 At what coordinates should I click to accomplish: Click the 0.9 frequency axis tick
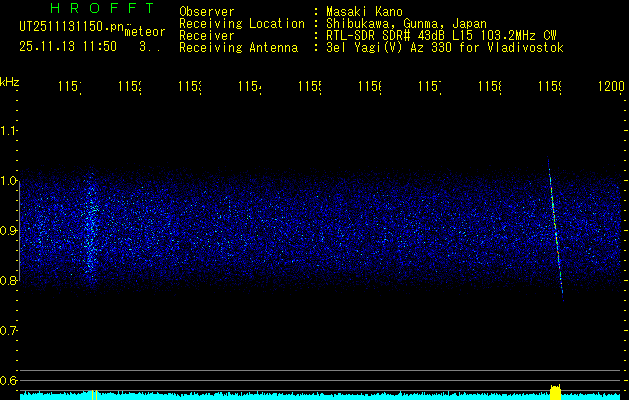[9, 231]
